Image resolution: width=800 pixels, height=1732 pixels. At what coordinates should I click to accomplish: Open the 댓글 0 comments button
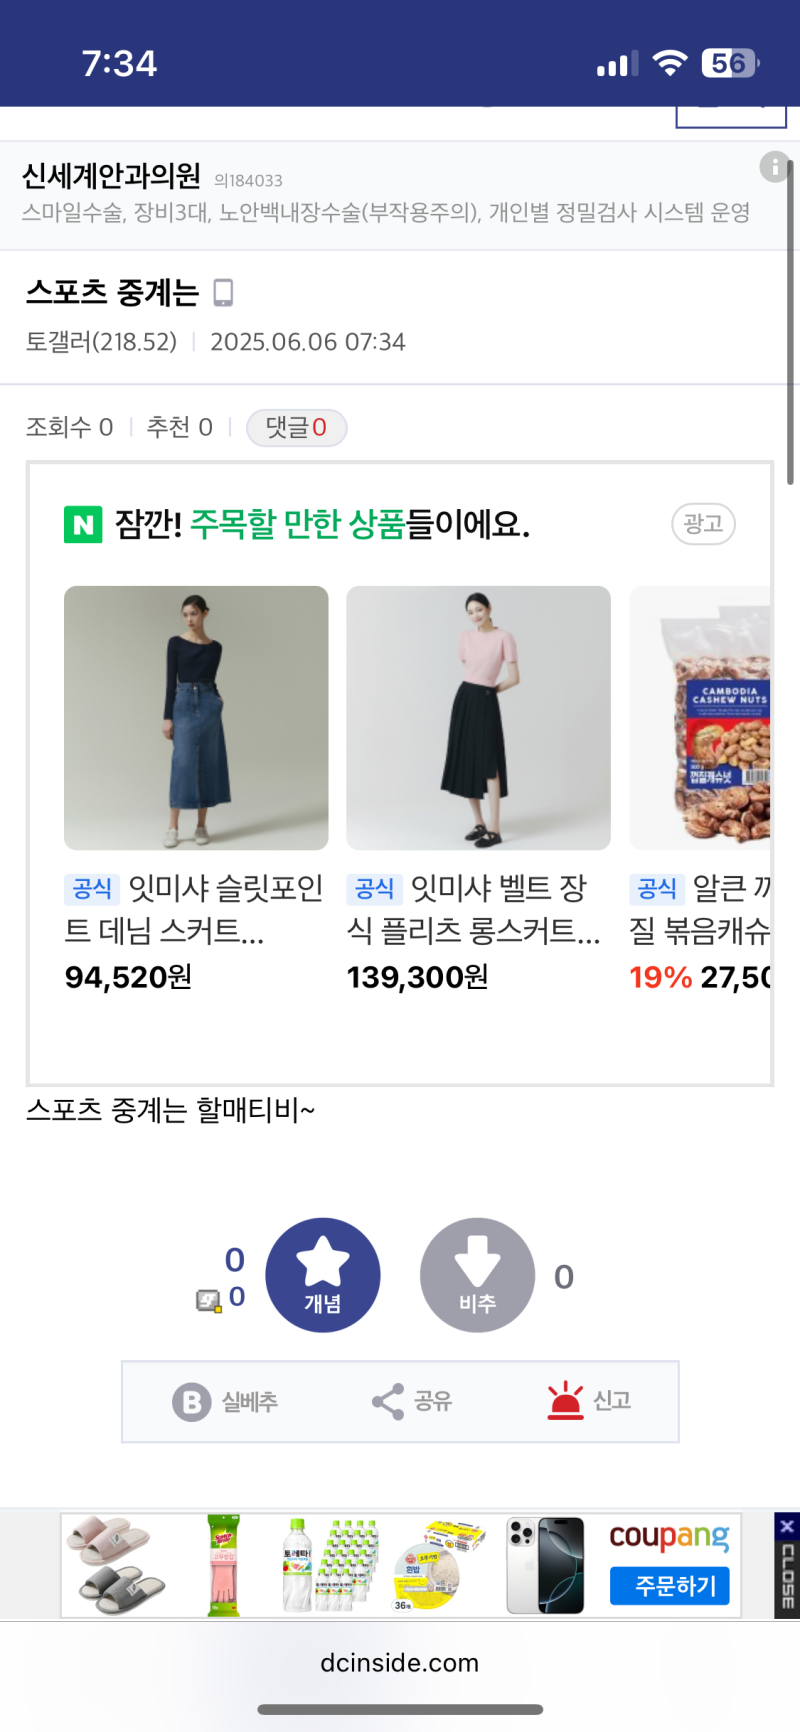click(296, 428)
